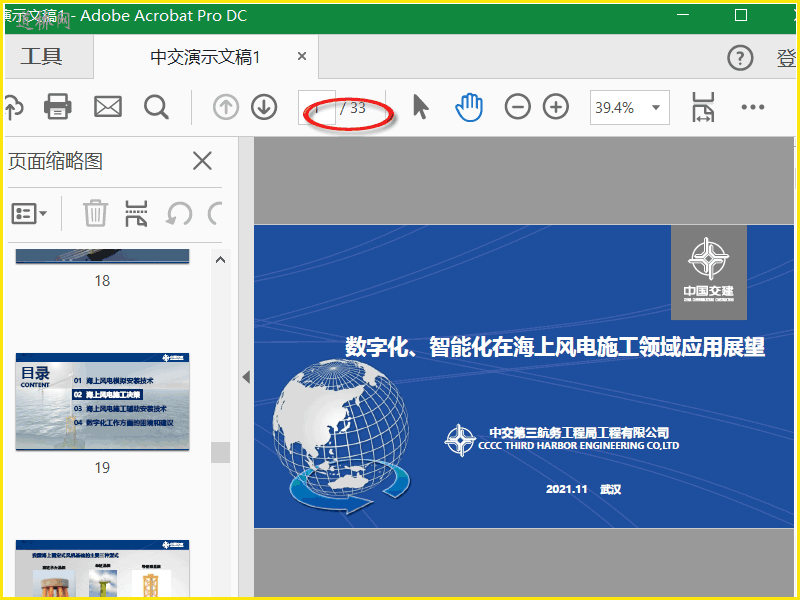
Task: Zoom in with the plus button
Action: tap(556, 107)
